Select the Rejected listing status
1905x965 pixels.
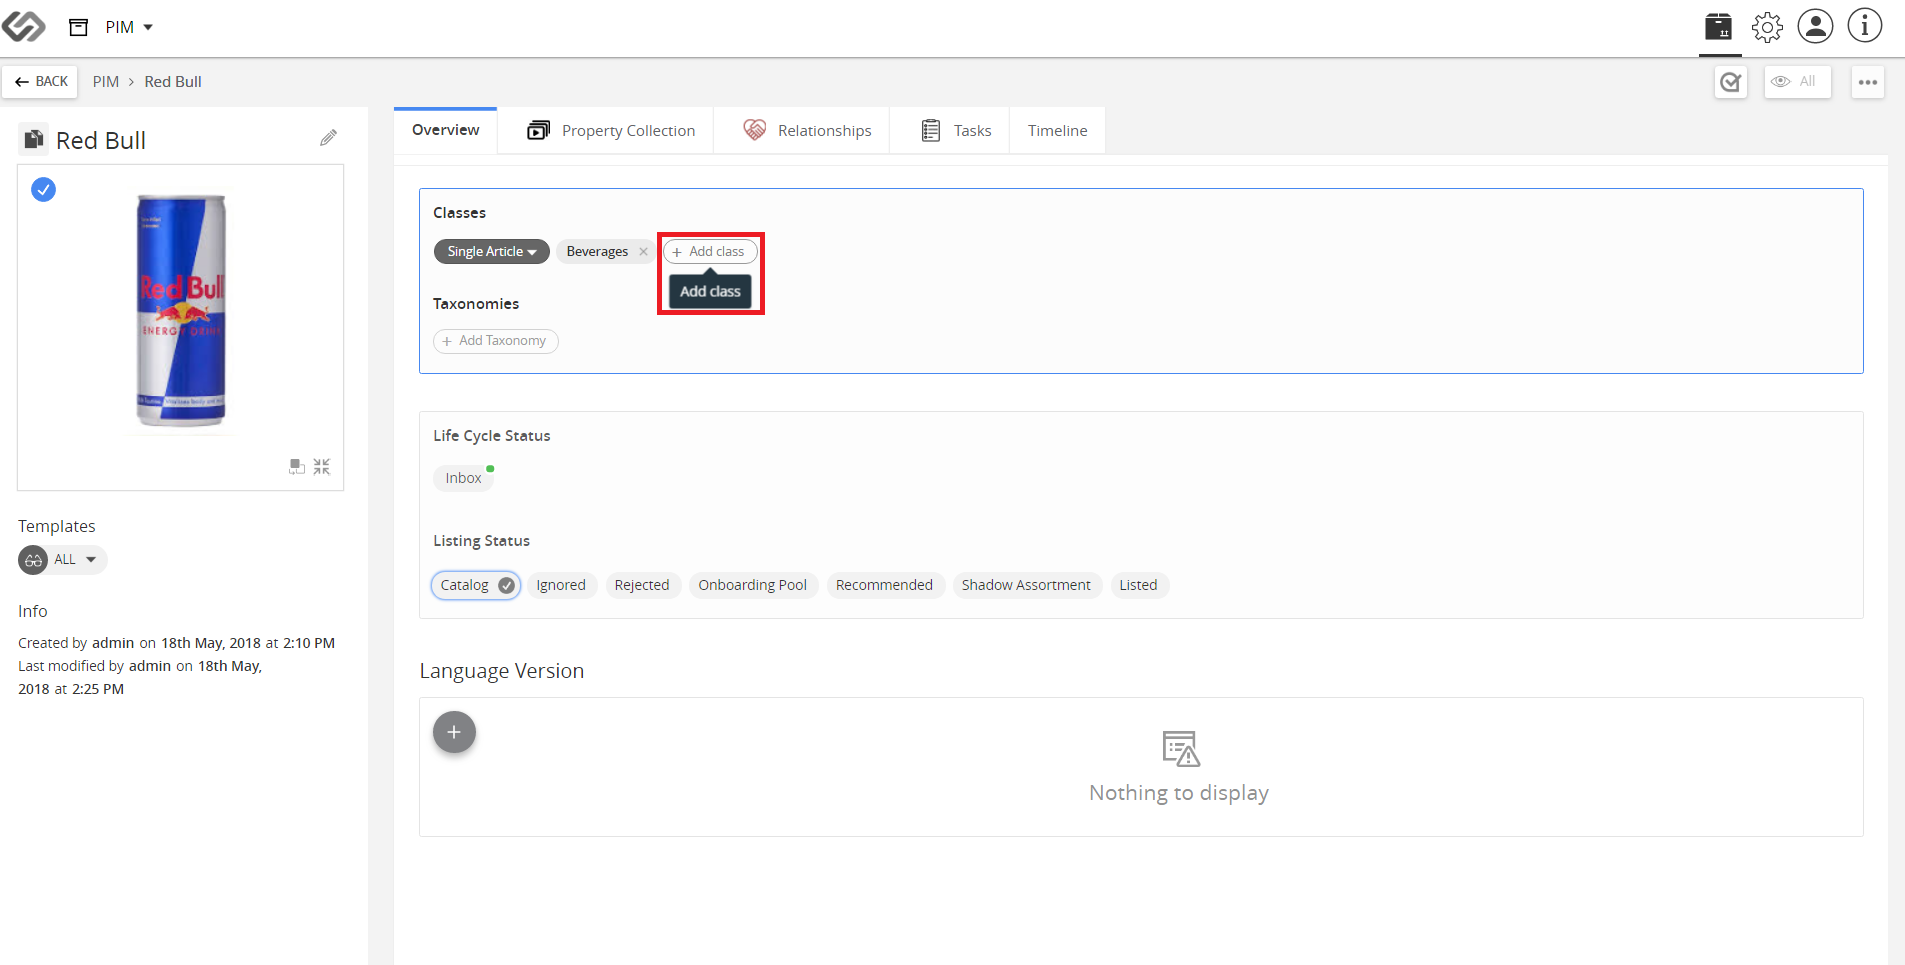point(642,585)
